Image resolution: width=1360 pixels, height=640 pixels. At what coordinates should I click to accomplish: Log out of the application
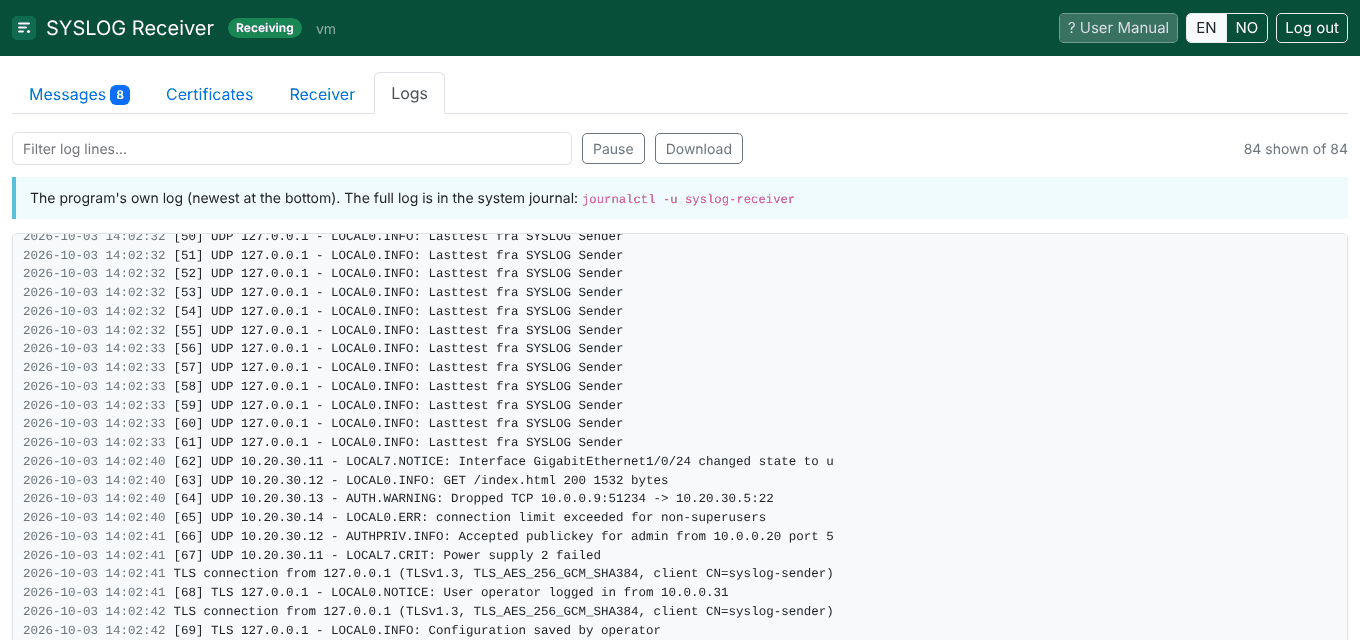click(1312, 28)
